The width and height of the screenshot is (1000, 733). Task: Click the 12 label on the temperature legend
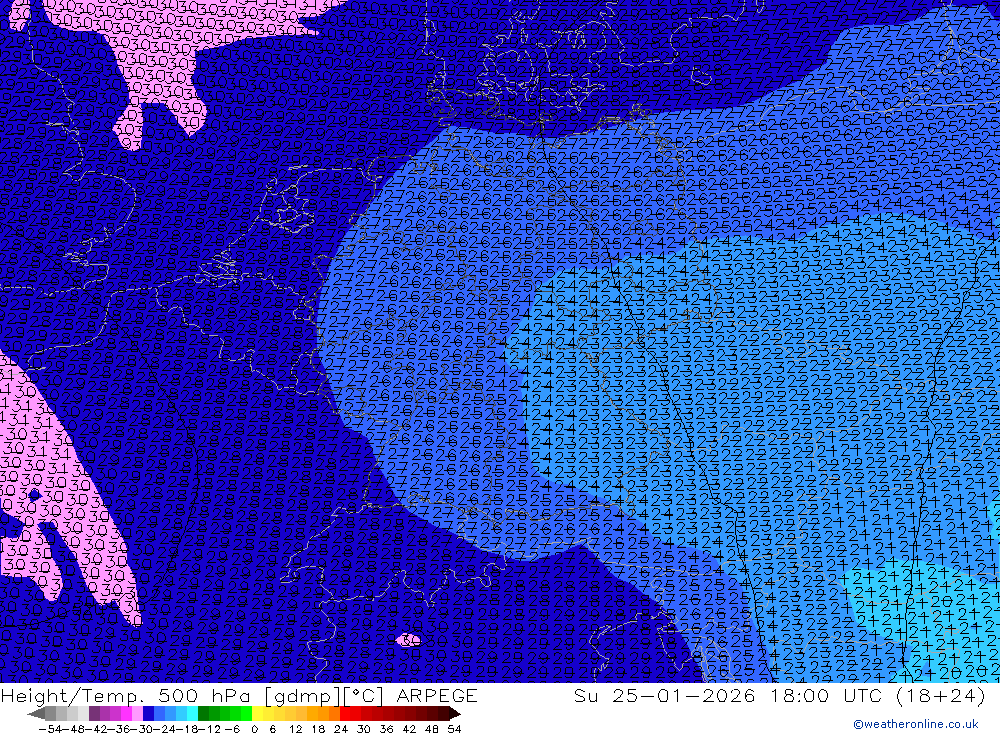click(296, 729)
